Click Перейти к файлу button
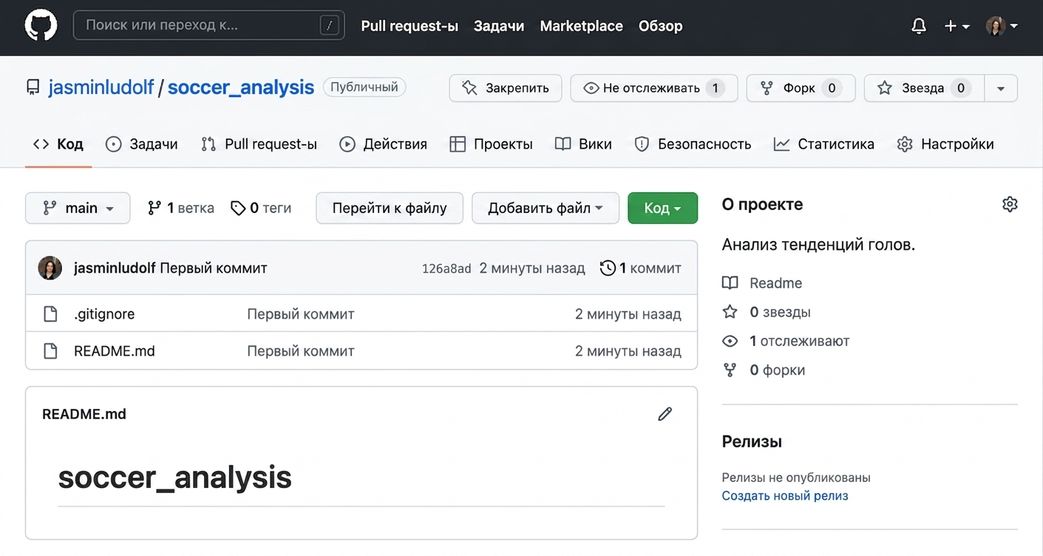 389,208
